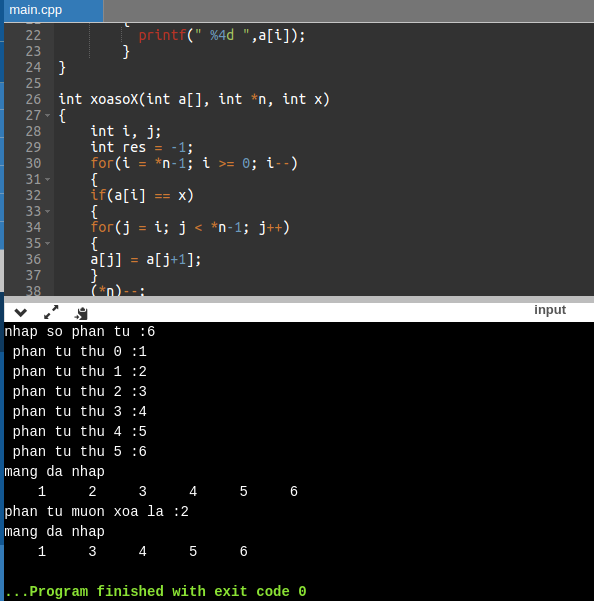Click line number 26 in the gutter
This screenshot has width=594, height=601.
[33, 99]
